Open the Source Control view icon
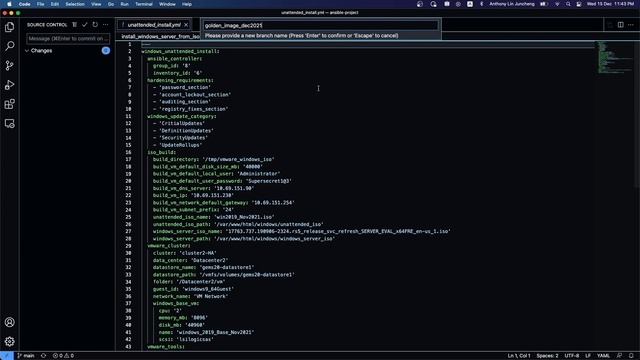The height and width of the screenshot is (360, 640). (9, 65)
